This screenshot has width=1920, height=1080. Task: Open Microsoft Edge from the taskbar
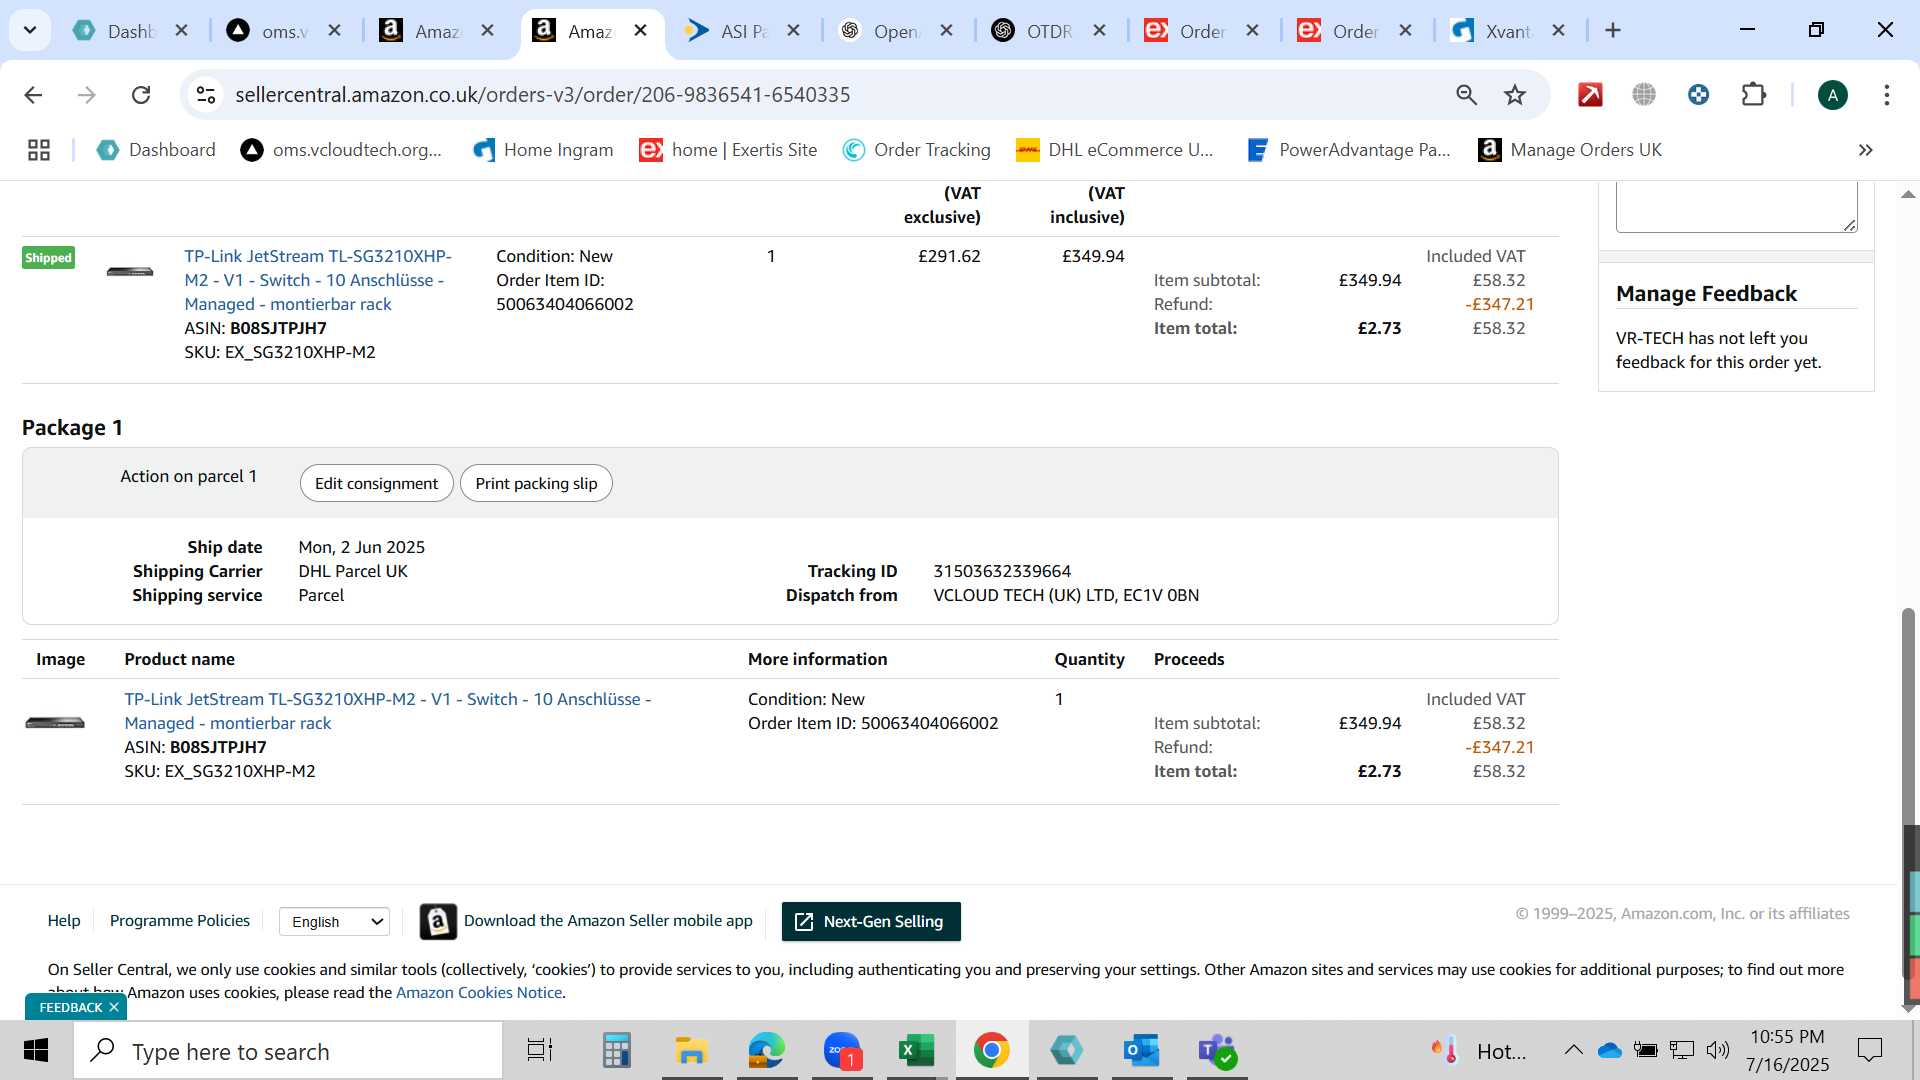[x=766, y=1051]
